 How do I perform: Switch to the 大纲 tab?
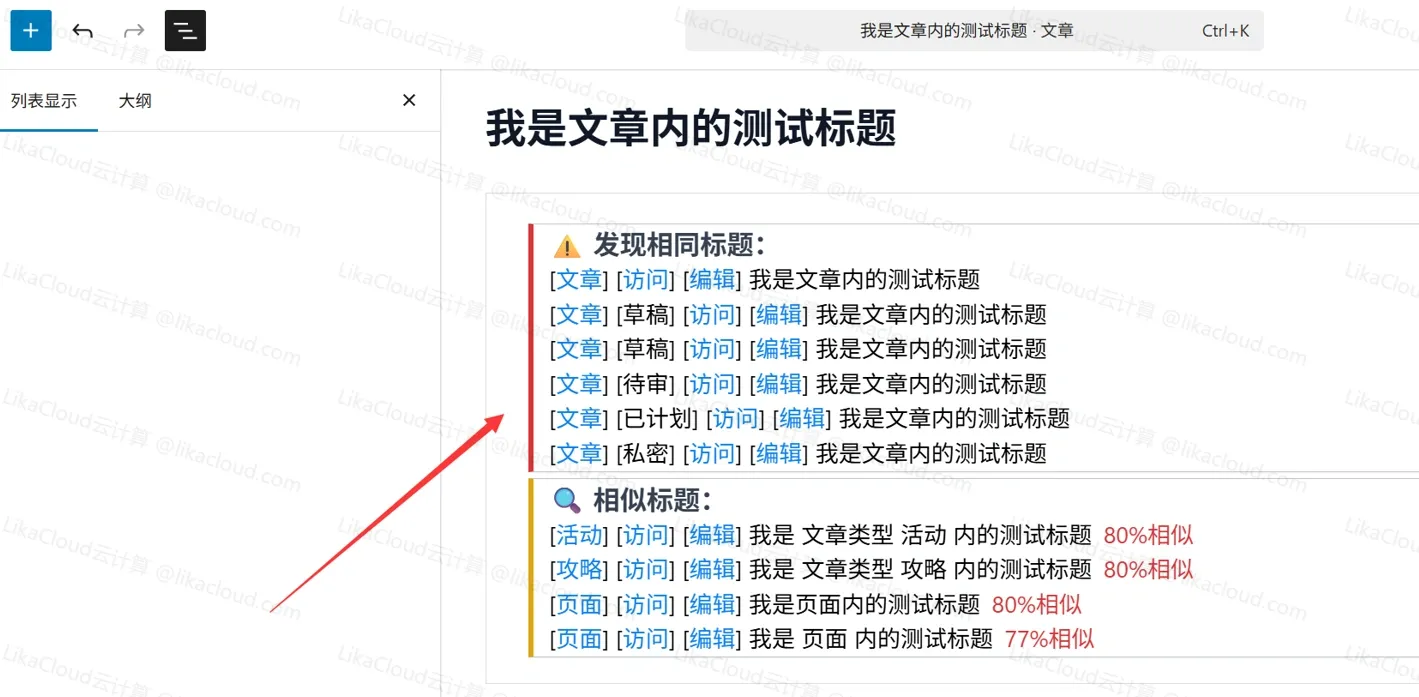(x=134, y=100)
